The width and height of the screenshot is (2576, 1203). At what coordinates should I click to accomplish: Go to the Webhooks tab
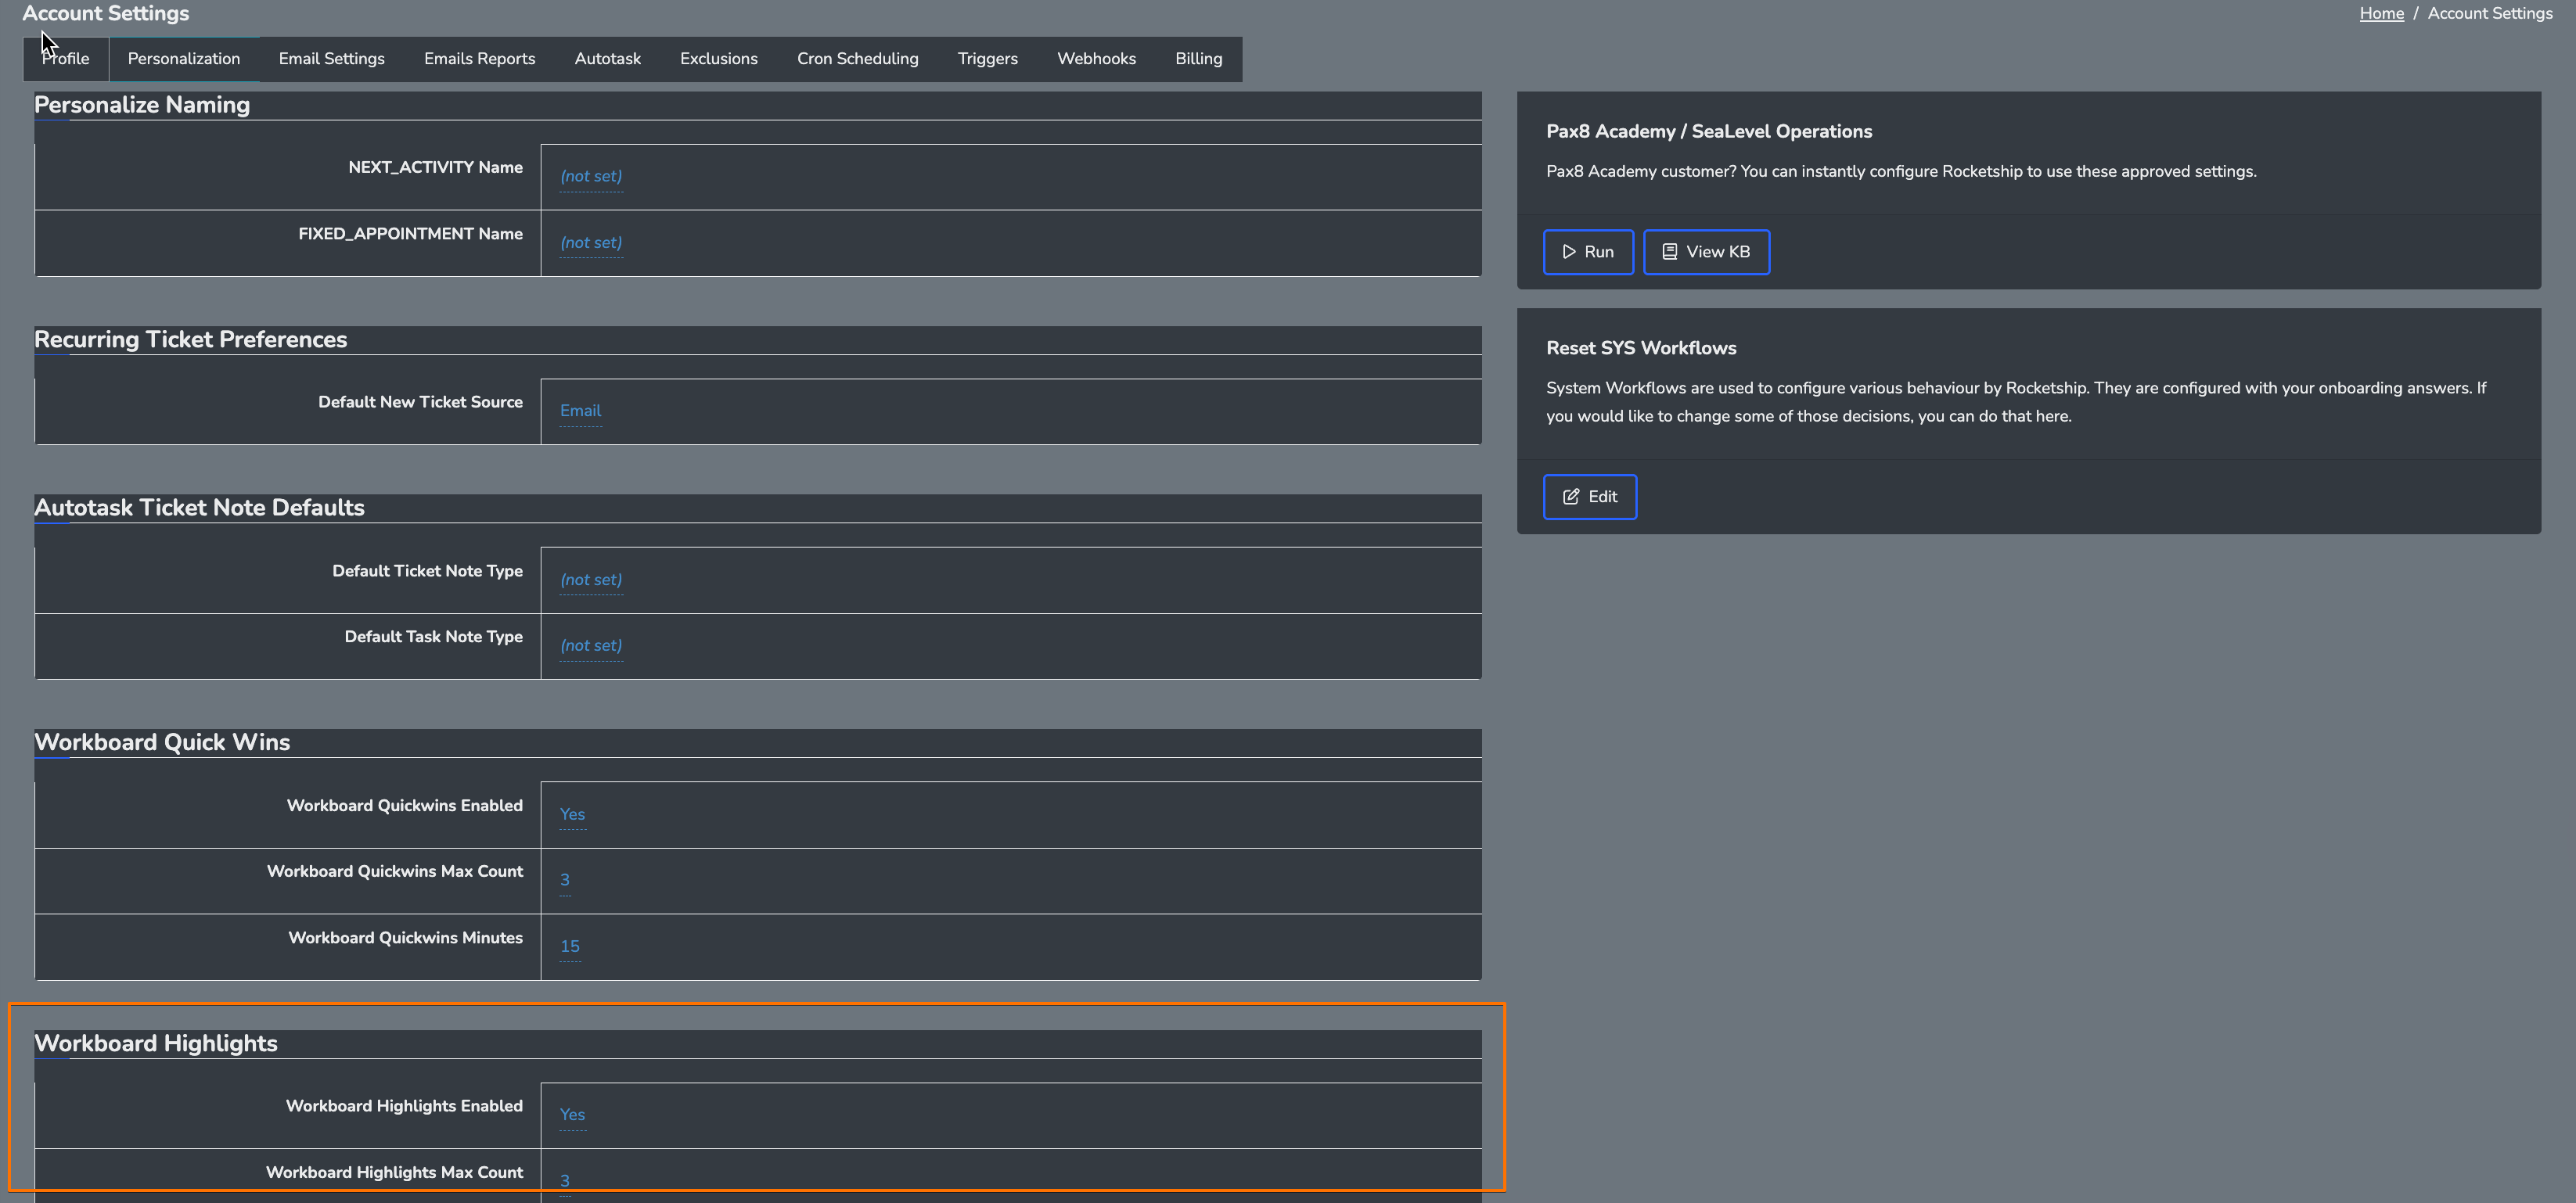coord(1096,59)
